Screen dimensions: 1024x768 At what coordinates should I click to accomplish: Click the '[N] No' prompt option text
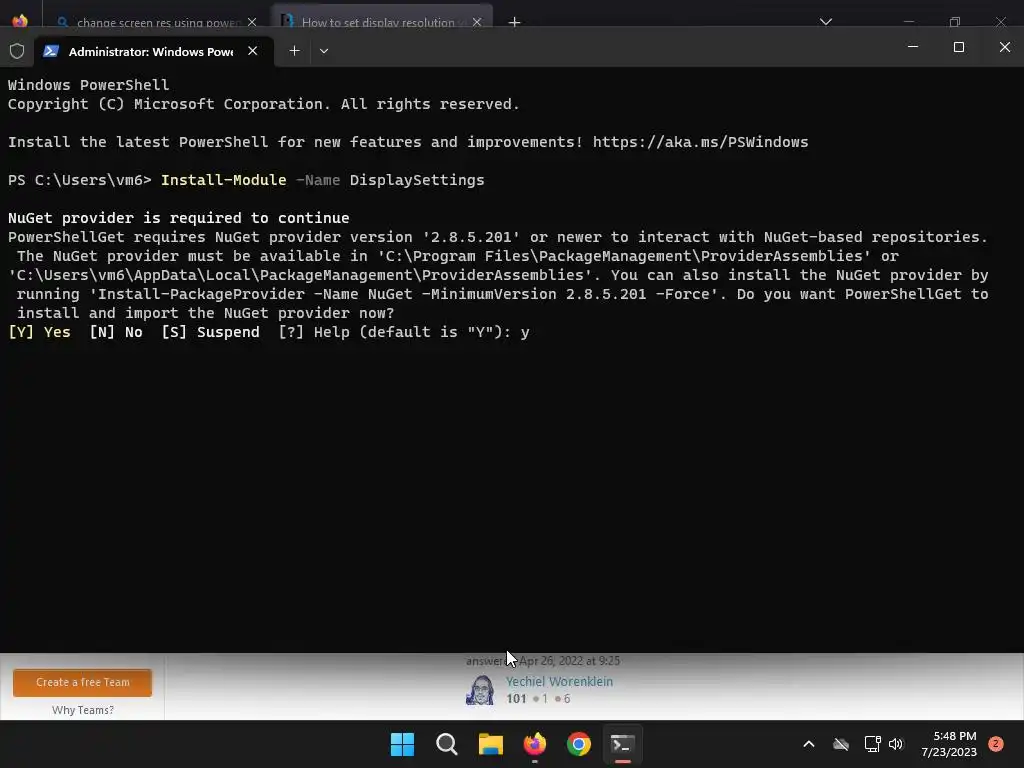116,332
